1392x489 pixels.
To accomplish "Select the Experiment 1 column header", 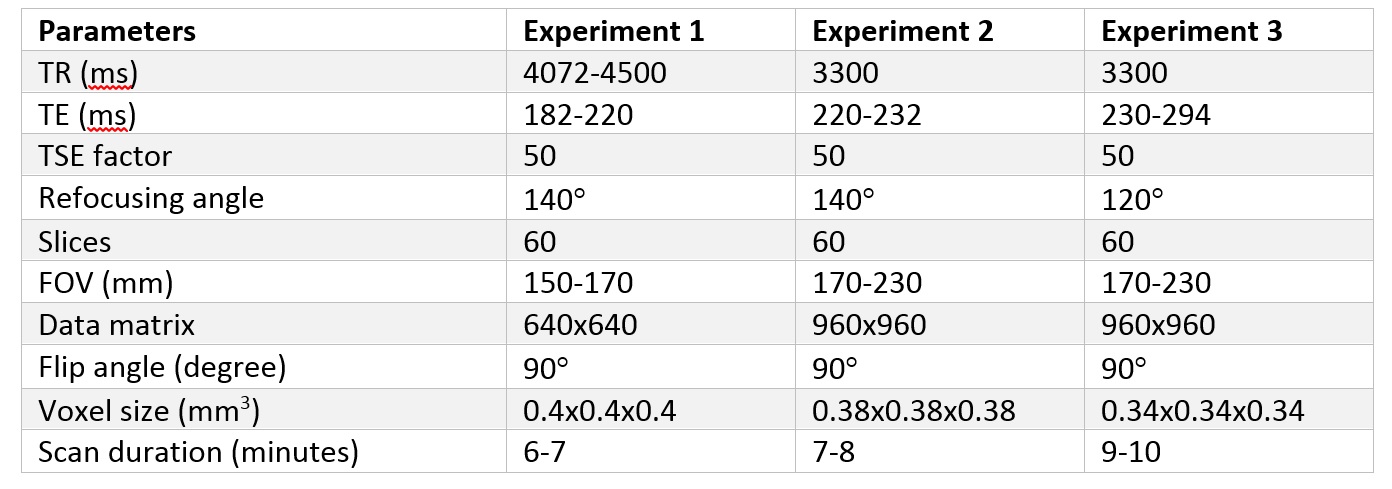I will tap(614, 31).
